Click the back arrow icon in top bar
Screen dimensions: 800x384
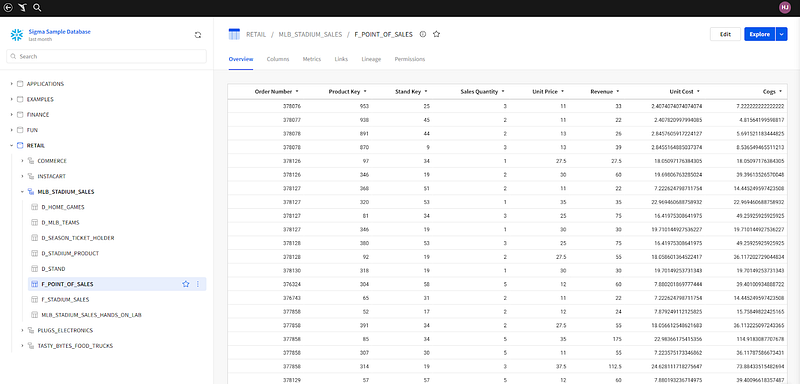click(x=8, y=7)
